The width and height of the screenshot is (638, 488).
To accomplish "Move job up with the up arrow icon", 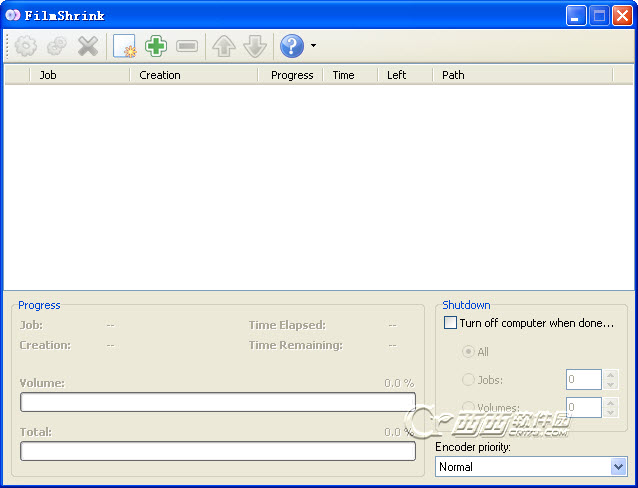I will tap(224, 46).
